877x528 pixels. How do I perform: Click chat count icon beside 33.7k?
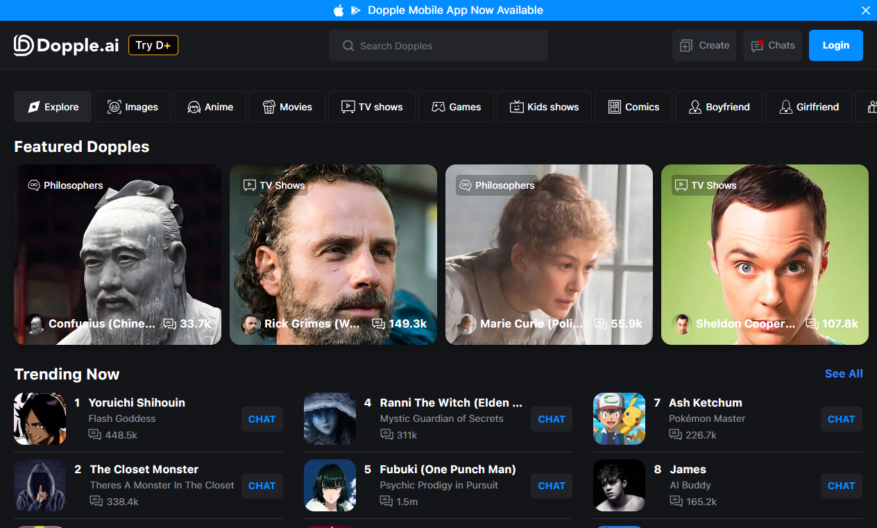(x=169, y=324)
